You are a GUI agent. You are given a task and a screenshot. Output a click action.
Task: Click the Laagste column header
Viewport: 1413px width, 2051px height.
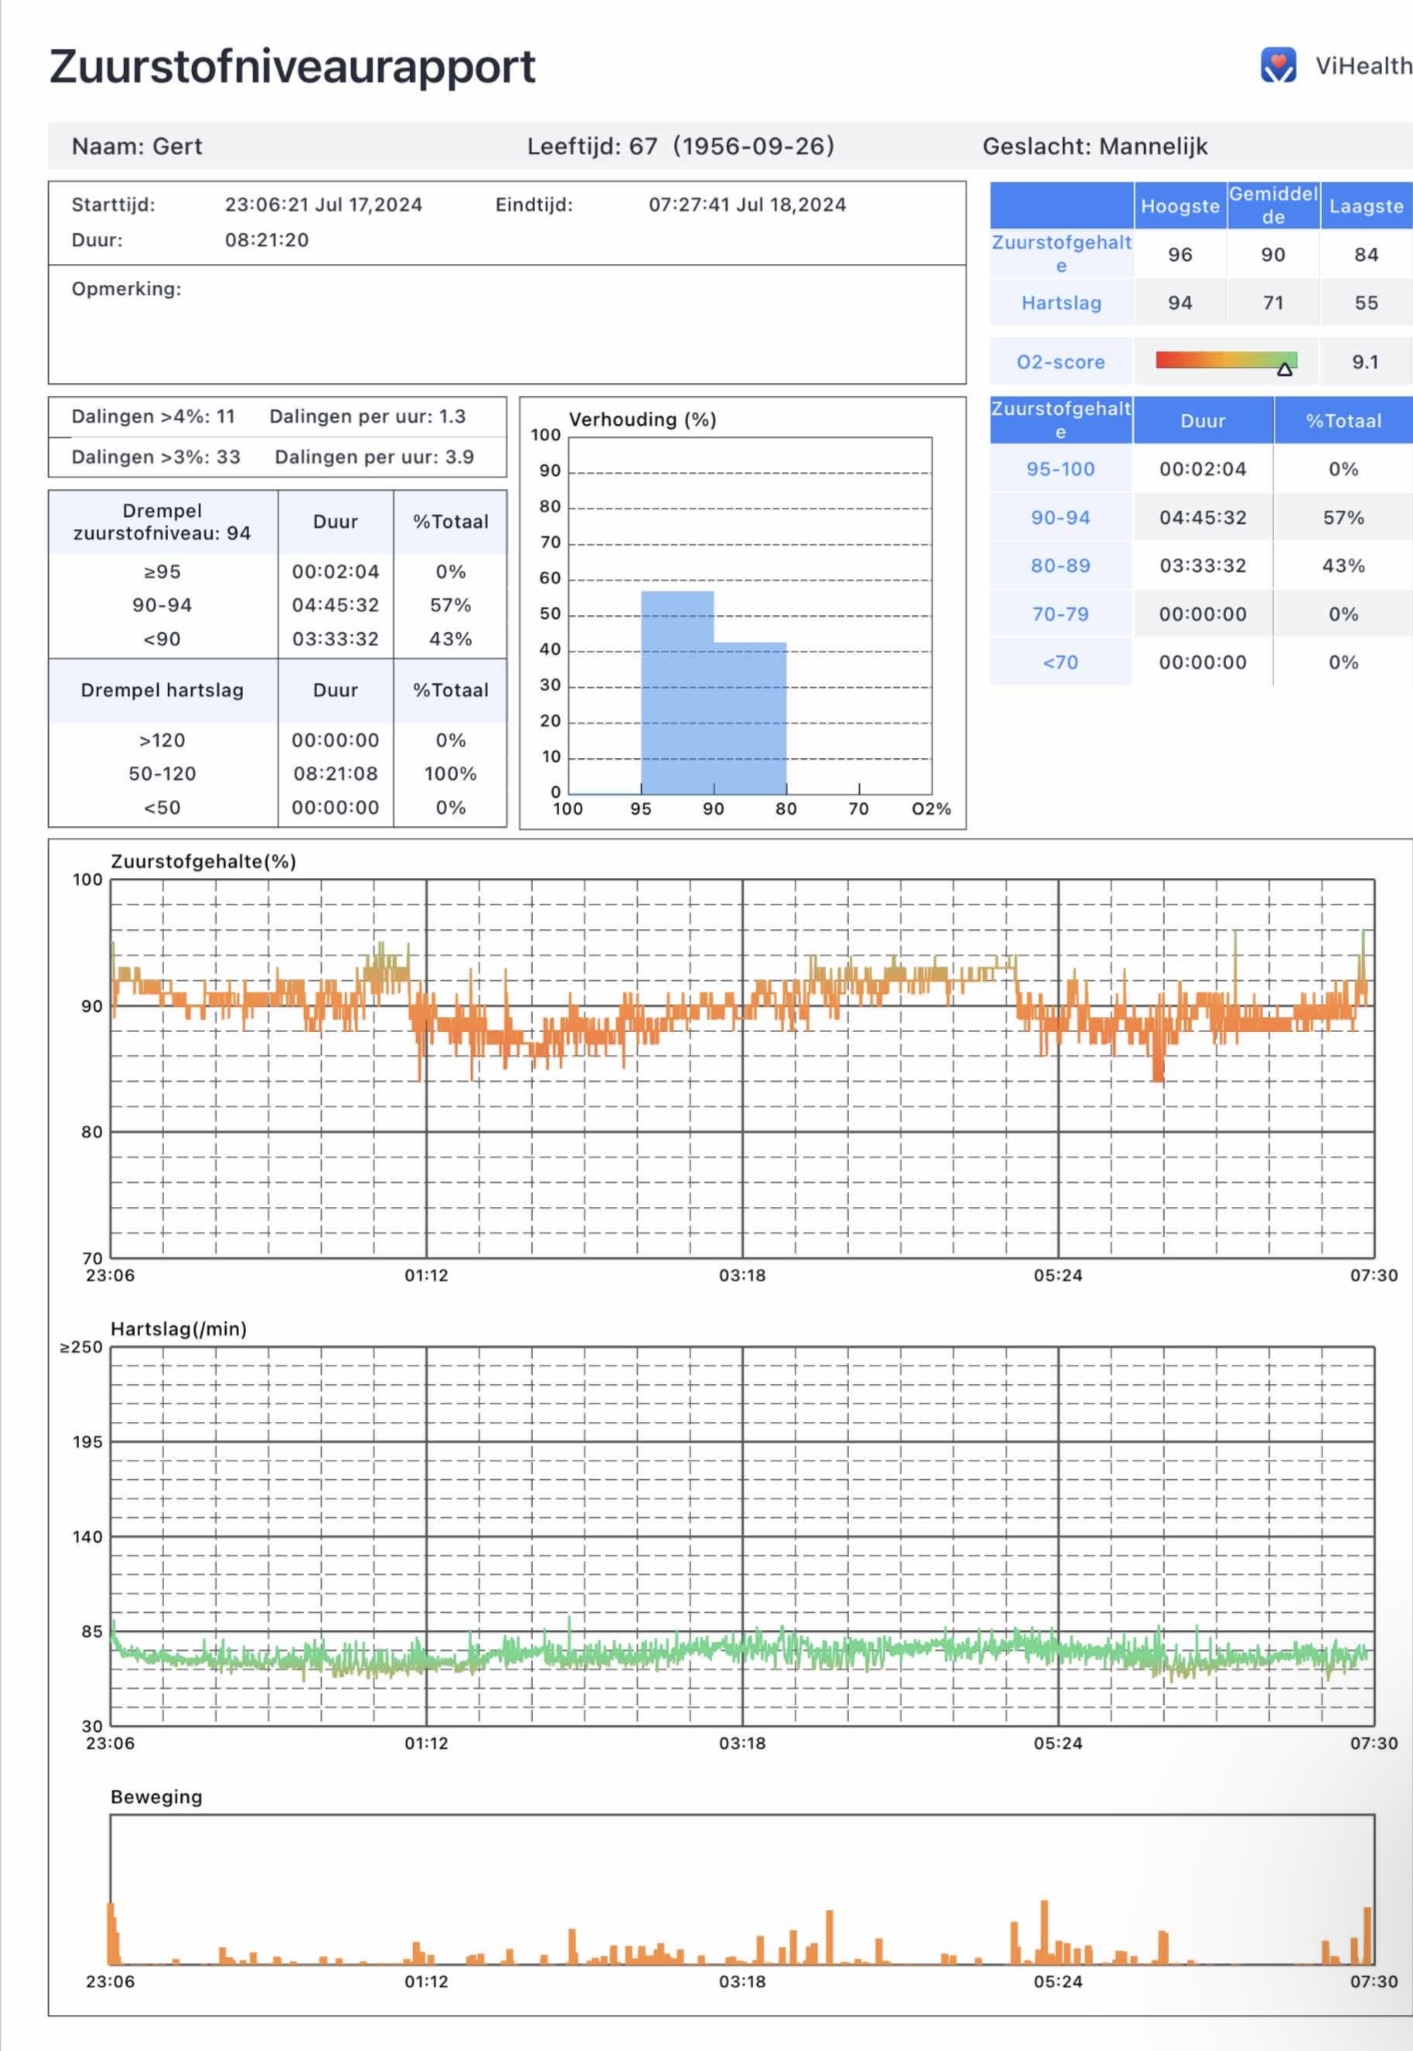tap(1365, 206)
